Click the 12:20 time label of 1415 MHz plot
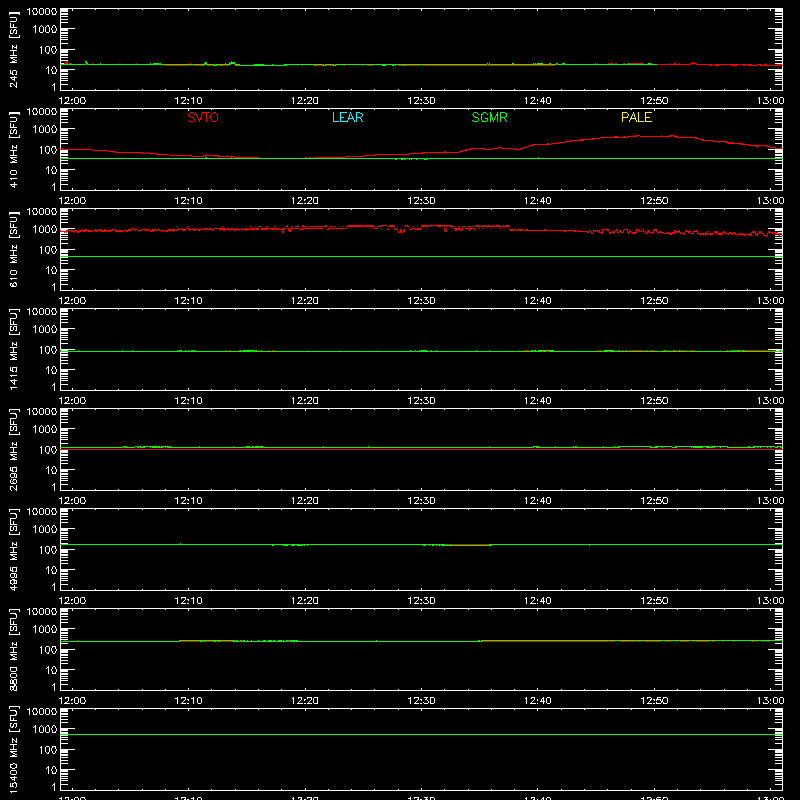This screenshot has height=800, width=800. (x=305, y=401)
